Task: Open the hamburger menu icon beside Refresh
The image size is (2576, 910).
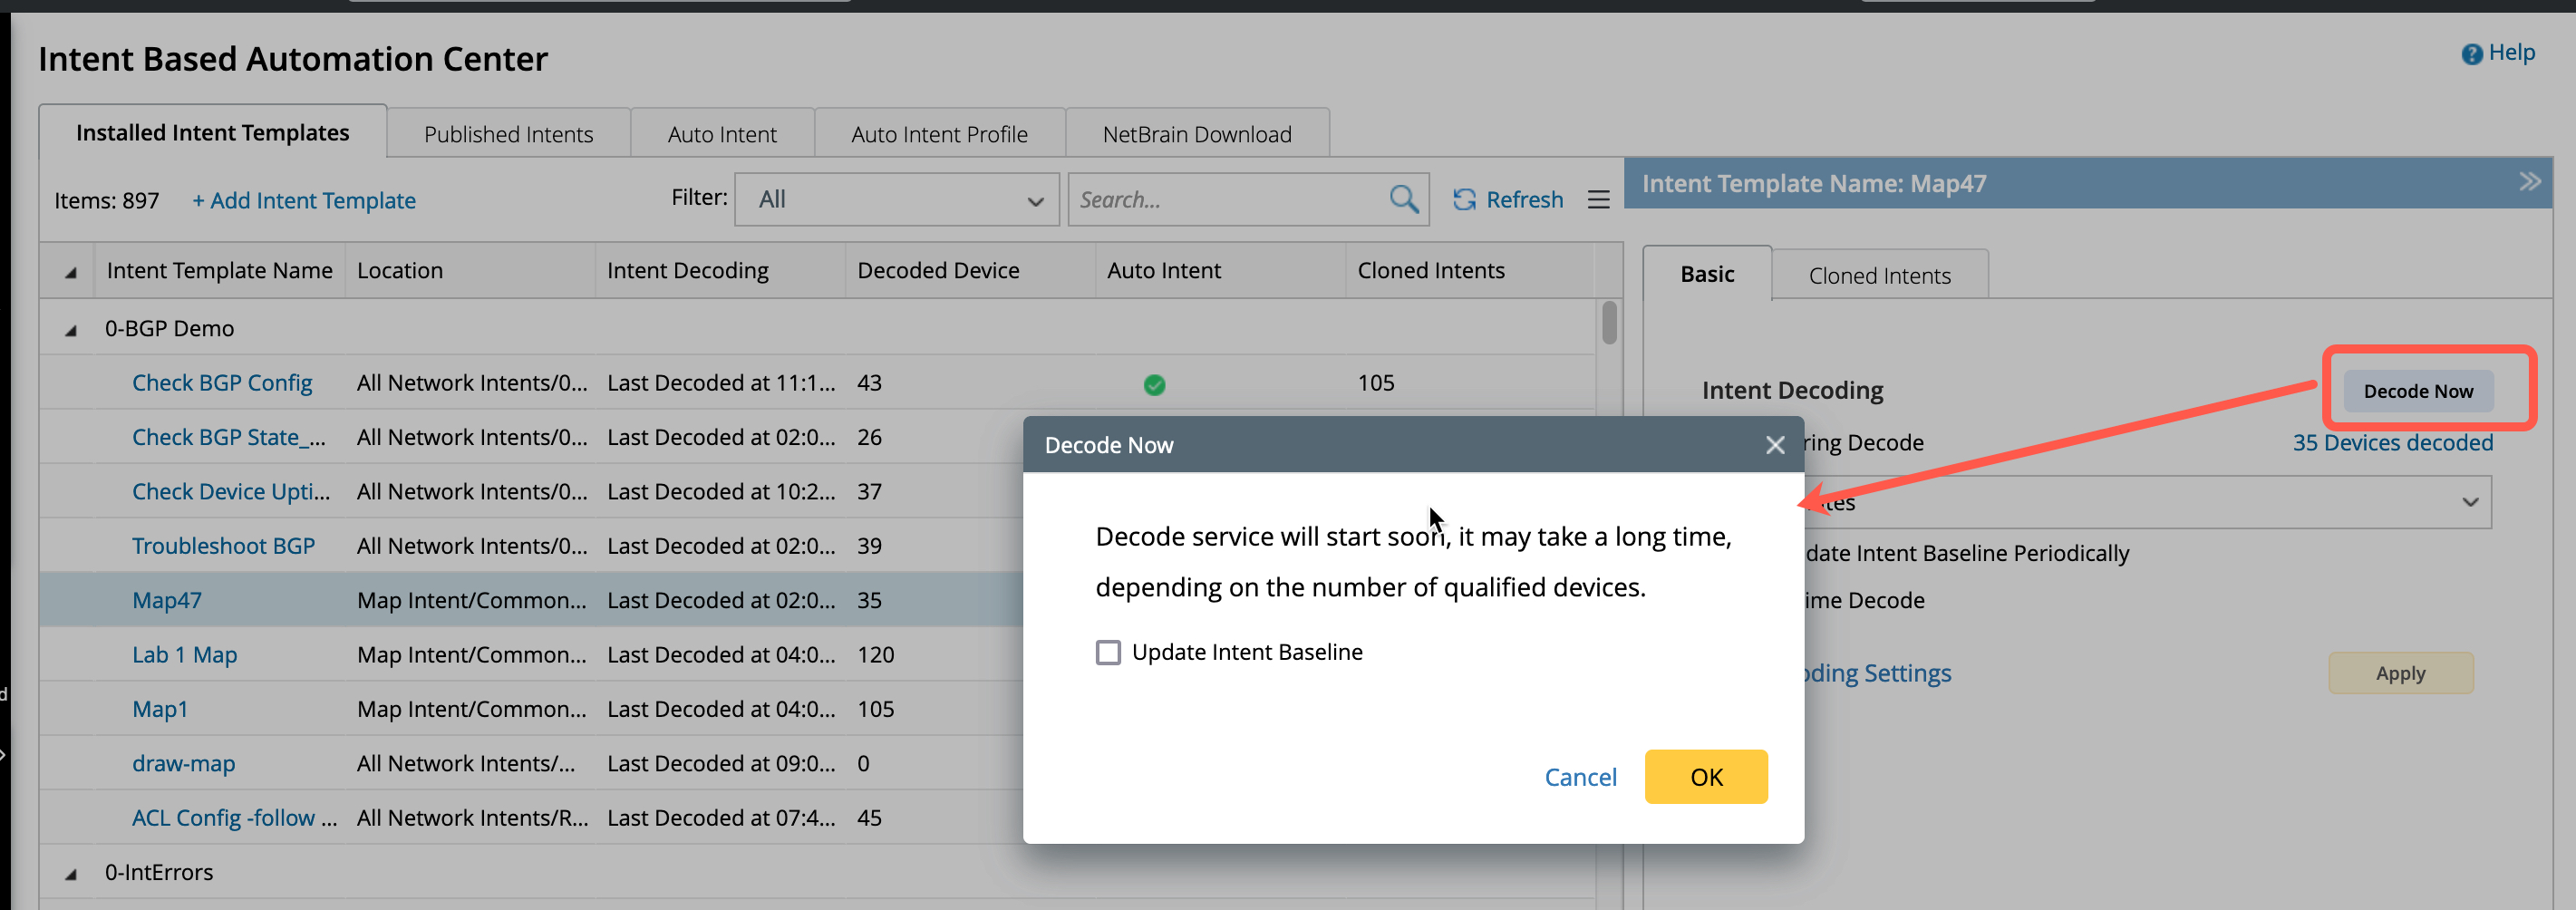Action: pos(1598,199)
